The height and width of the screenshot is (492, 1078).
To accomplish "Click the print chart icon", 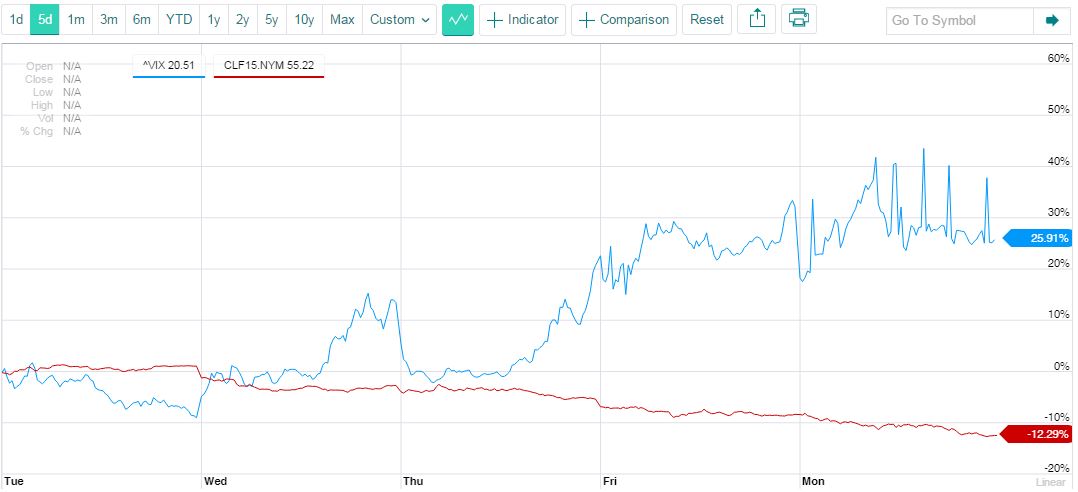I will (797, 20).
